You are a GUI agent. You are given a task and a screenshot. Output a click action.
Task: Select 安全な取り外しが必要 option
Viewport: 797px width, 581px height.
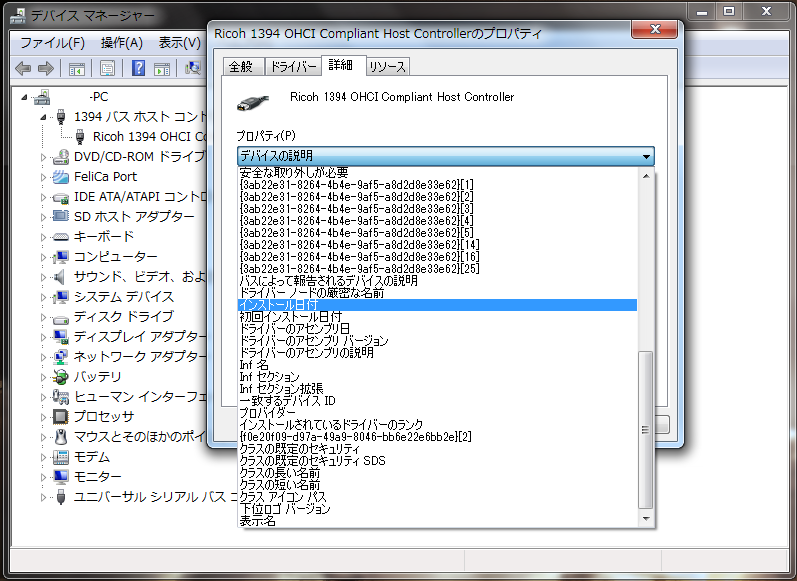pos(437,172)
